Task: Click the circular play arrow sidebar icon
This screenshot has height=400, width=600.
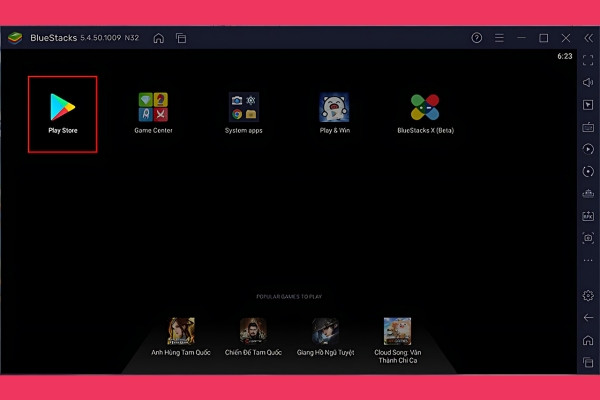Action: tap(588, 149)
